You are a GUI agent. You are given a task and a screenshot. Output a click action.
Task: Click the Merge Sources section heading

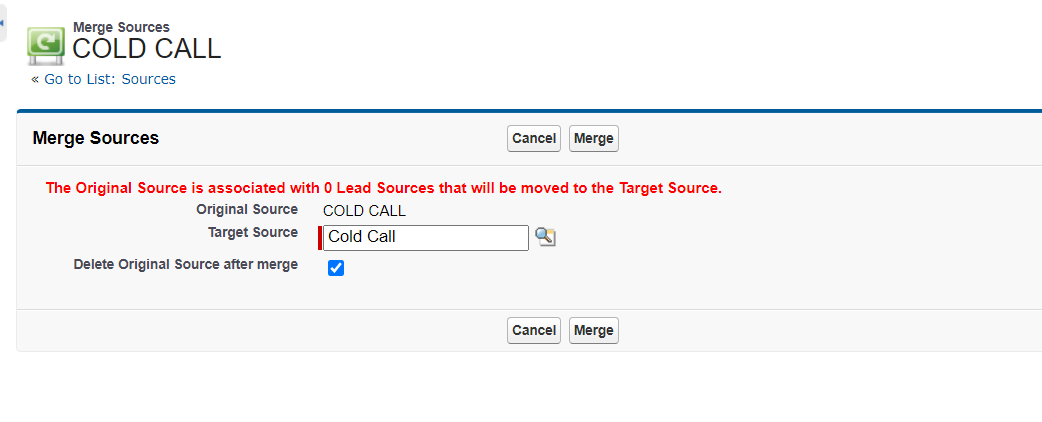pyautogui.click(x=96, y=138)
